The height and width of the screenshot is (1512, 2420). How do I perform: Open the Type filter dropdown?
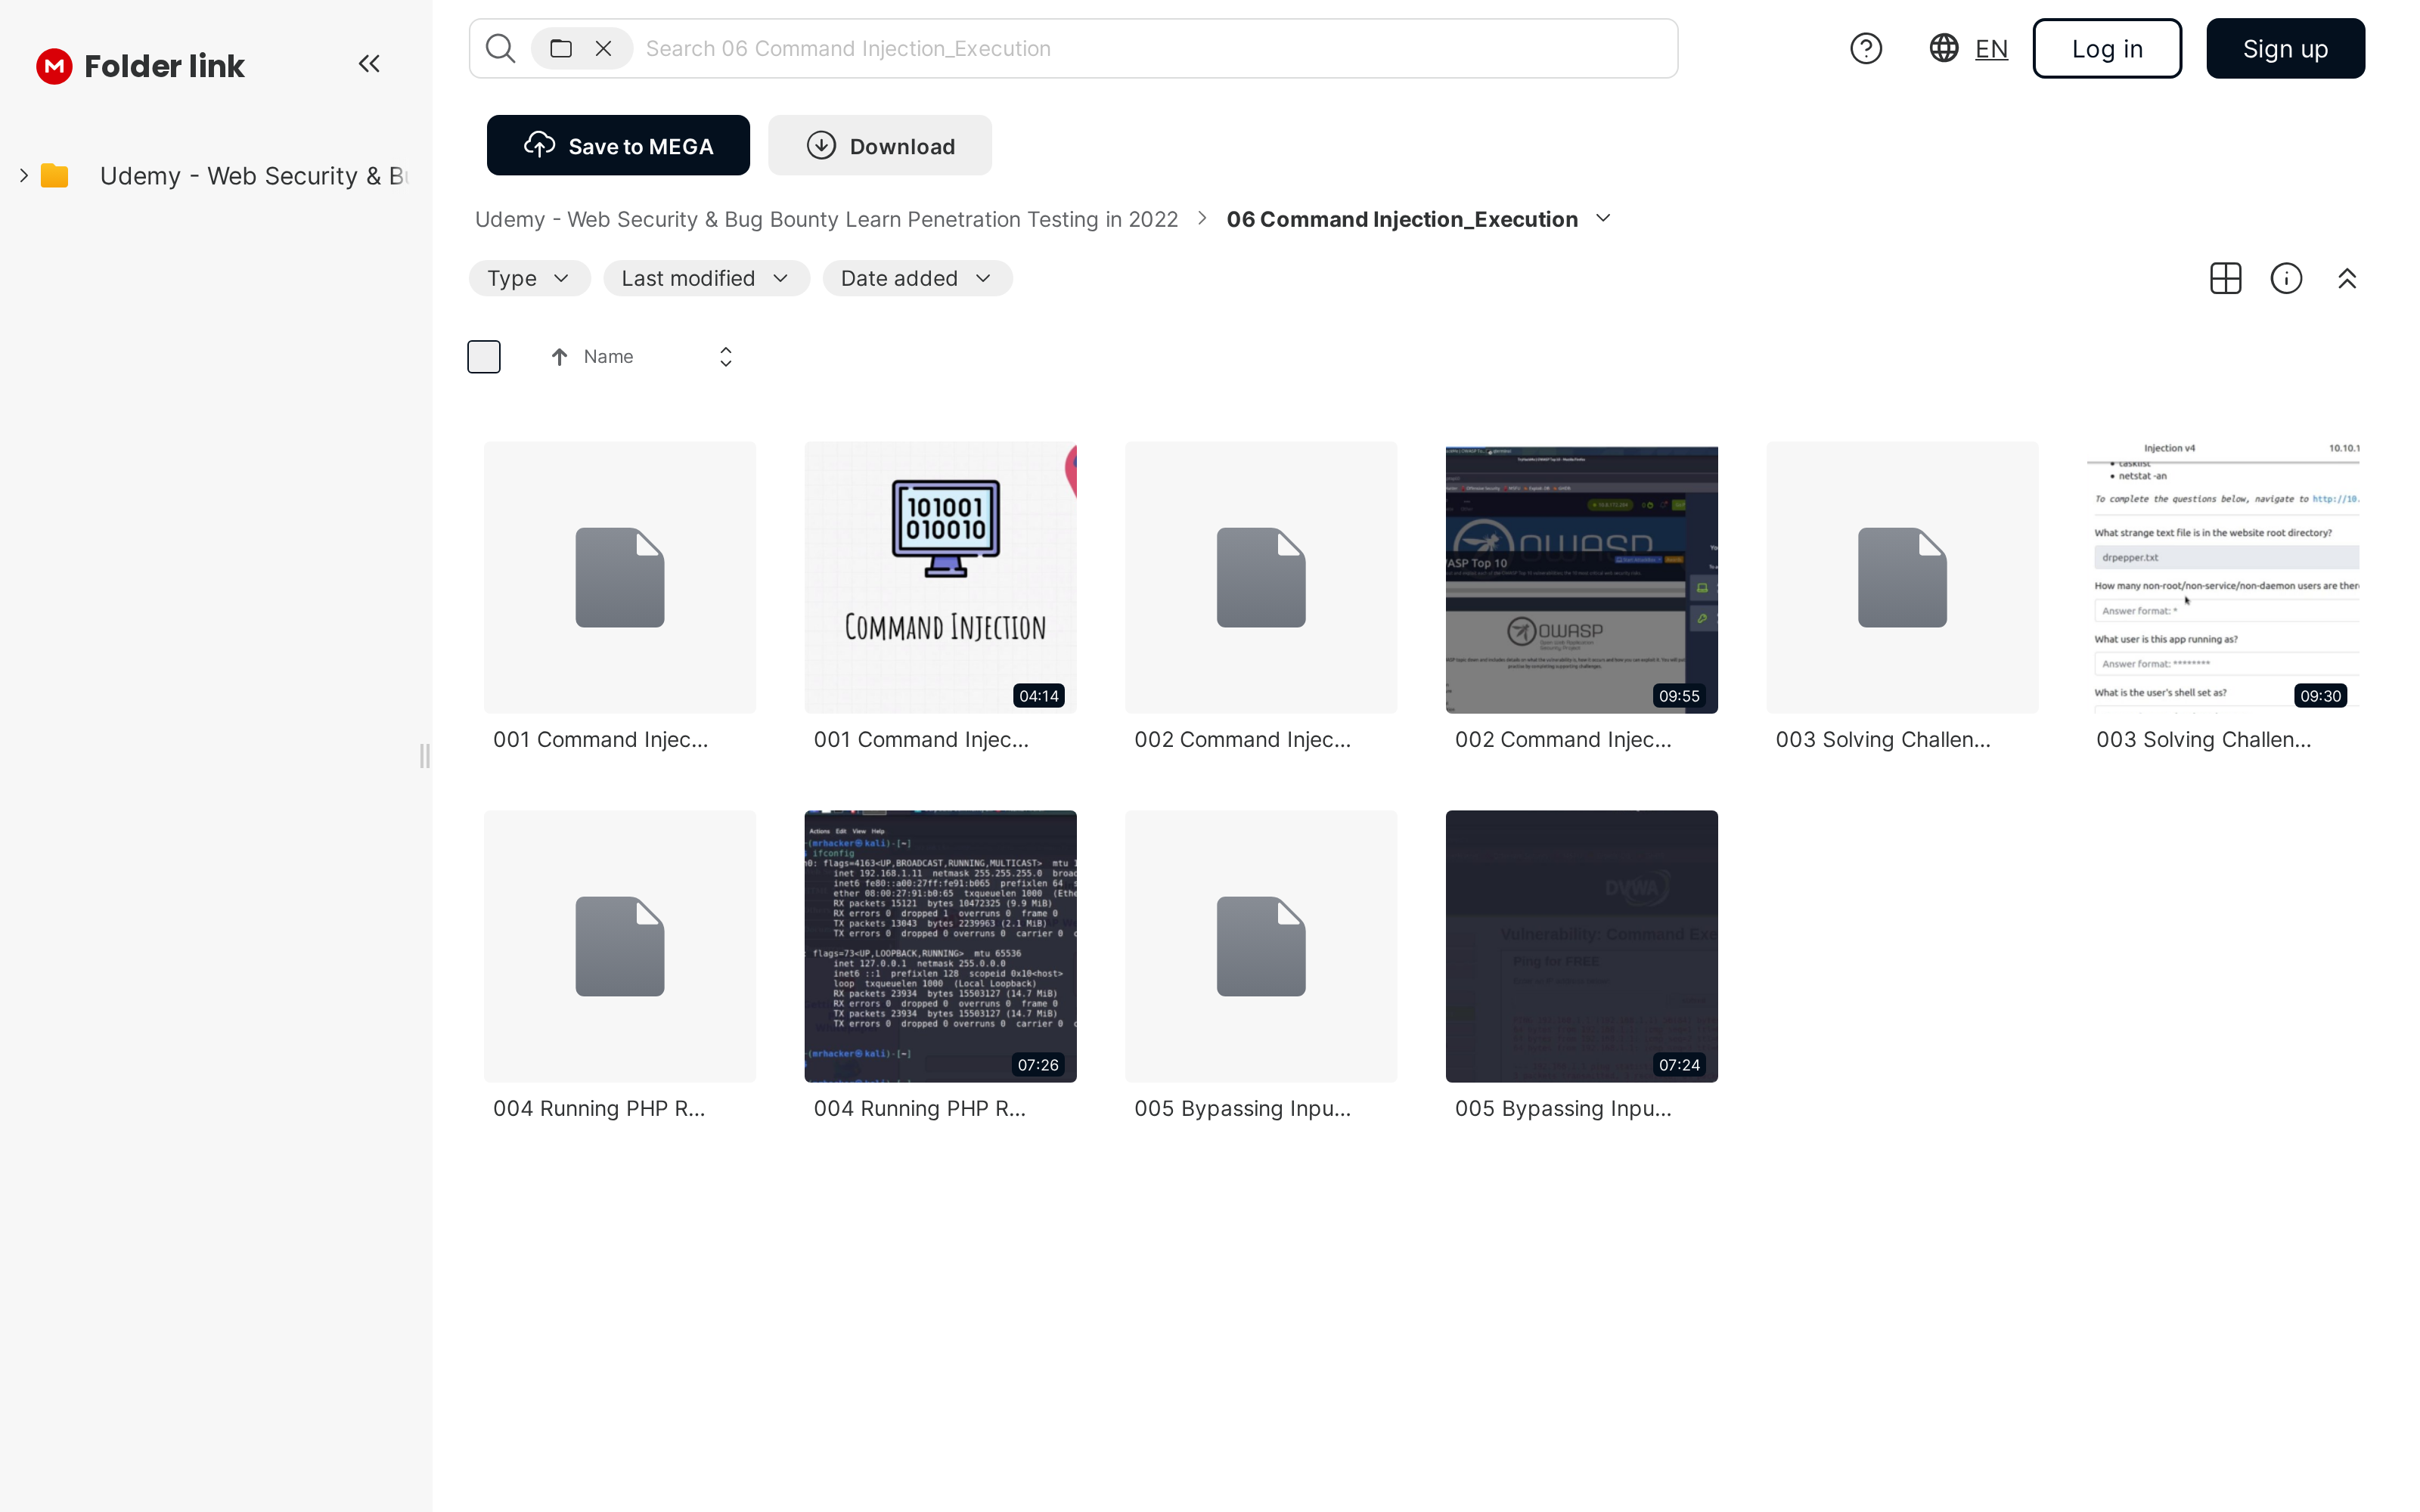click(529, 278)
